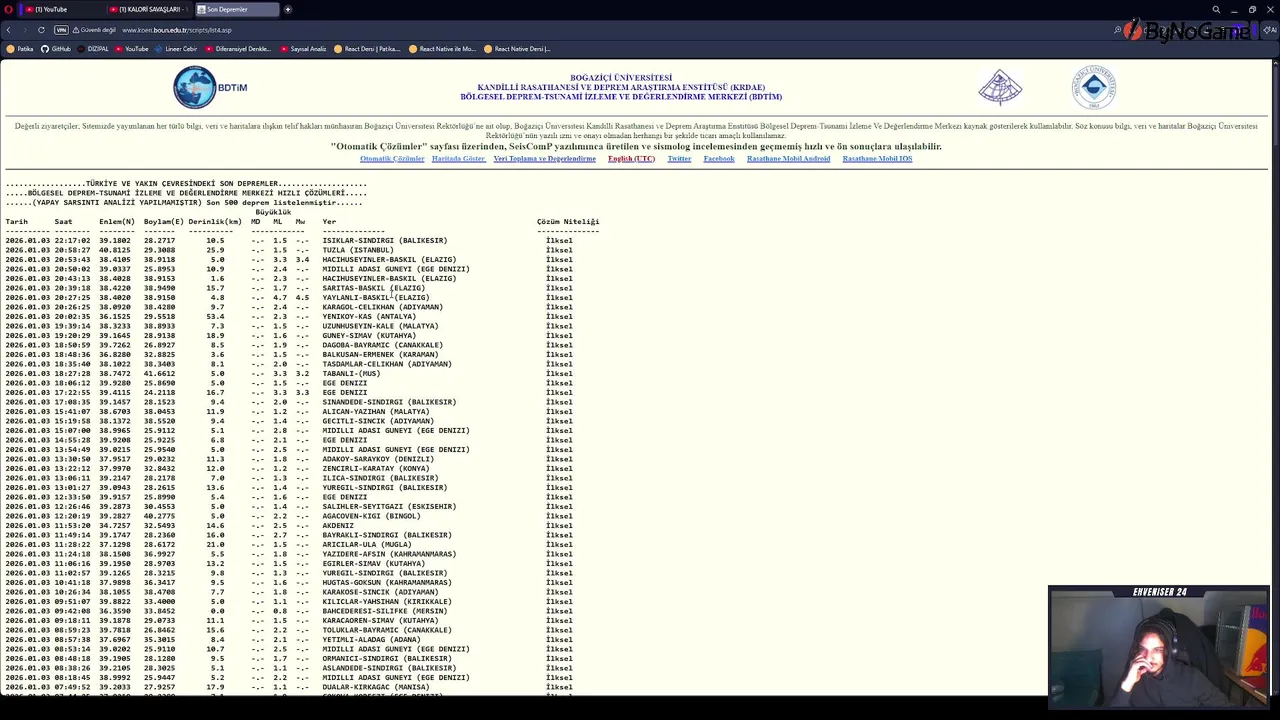Open the Patika bookmark
1280x720 pixels.
20,48
